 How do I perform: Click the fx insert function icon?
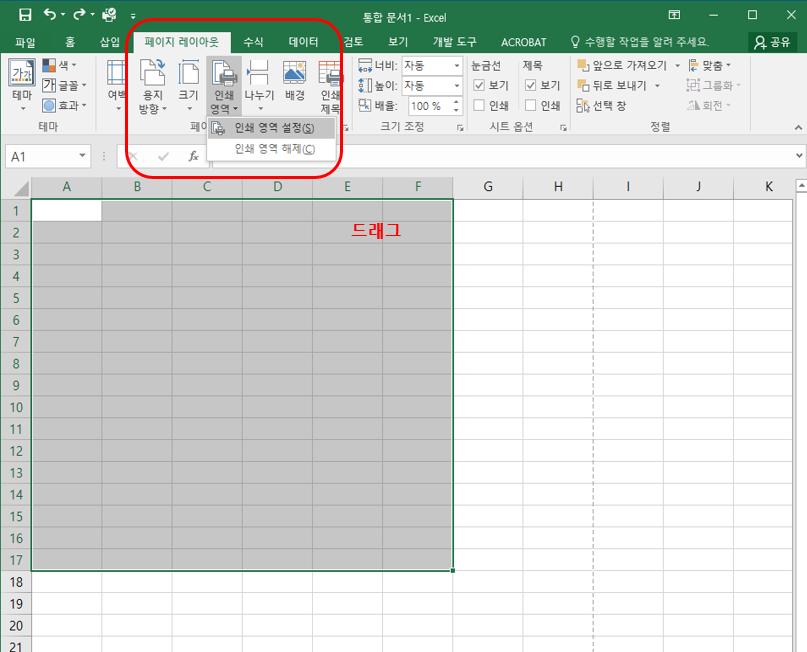(x=194, y=156)
